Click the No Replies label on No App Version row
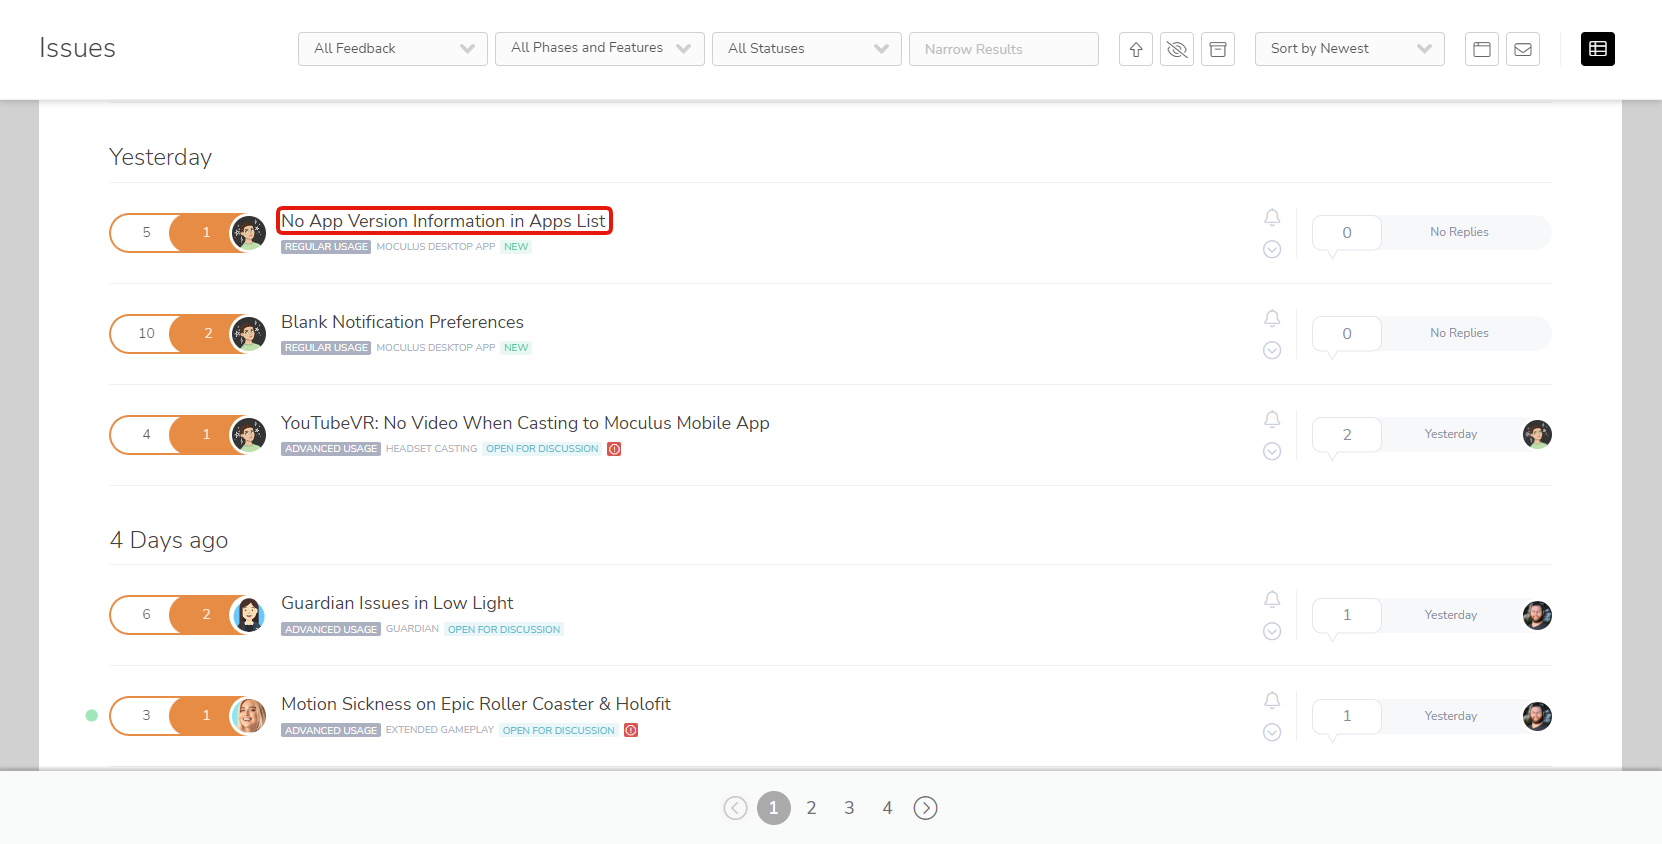Viewport: 1662px width, 844px height. (x=1459, y=232)
